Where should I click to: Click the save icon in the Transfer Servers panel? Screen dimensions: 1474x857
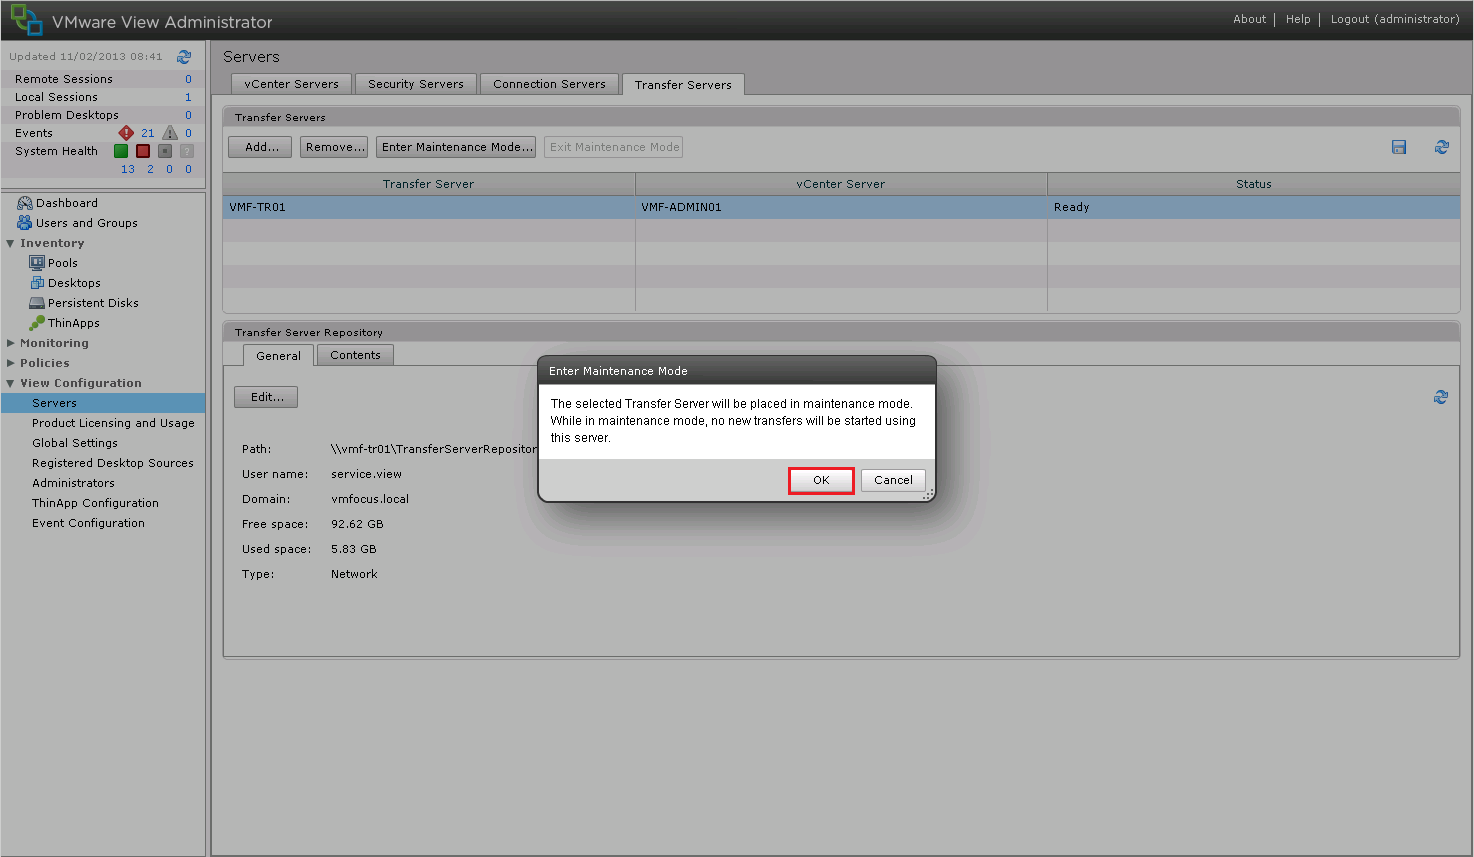pyautogui.click(x=1399, y=147)
